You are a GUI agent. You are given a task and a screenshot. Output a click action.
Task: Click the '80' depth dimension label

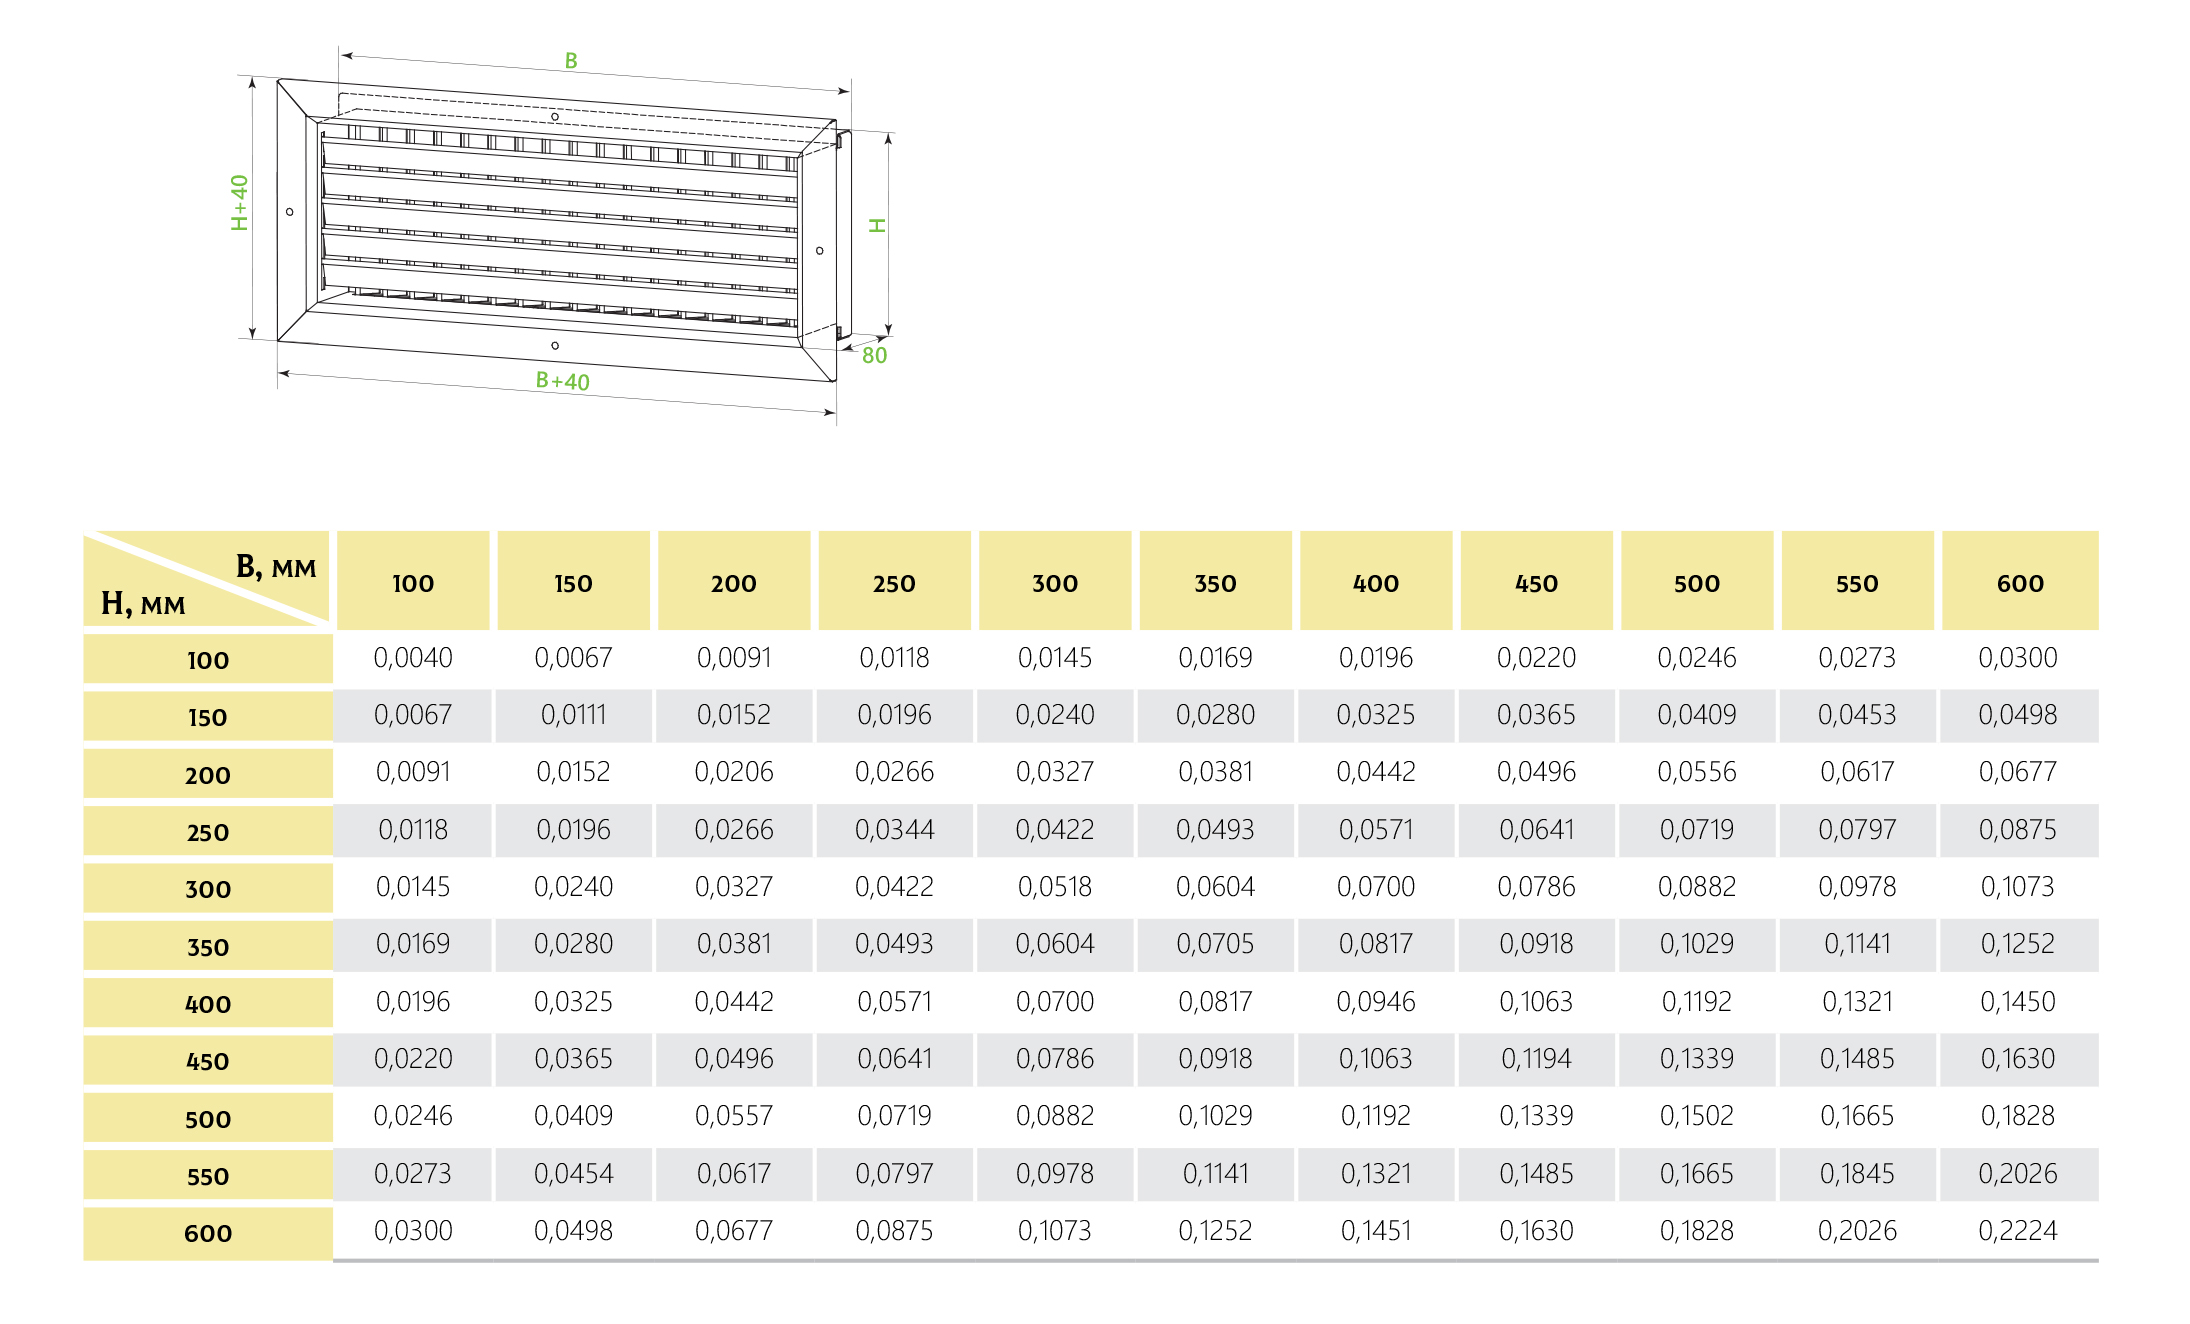pos(874,355)
